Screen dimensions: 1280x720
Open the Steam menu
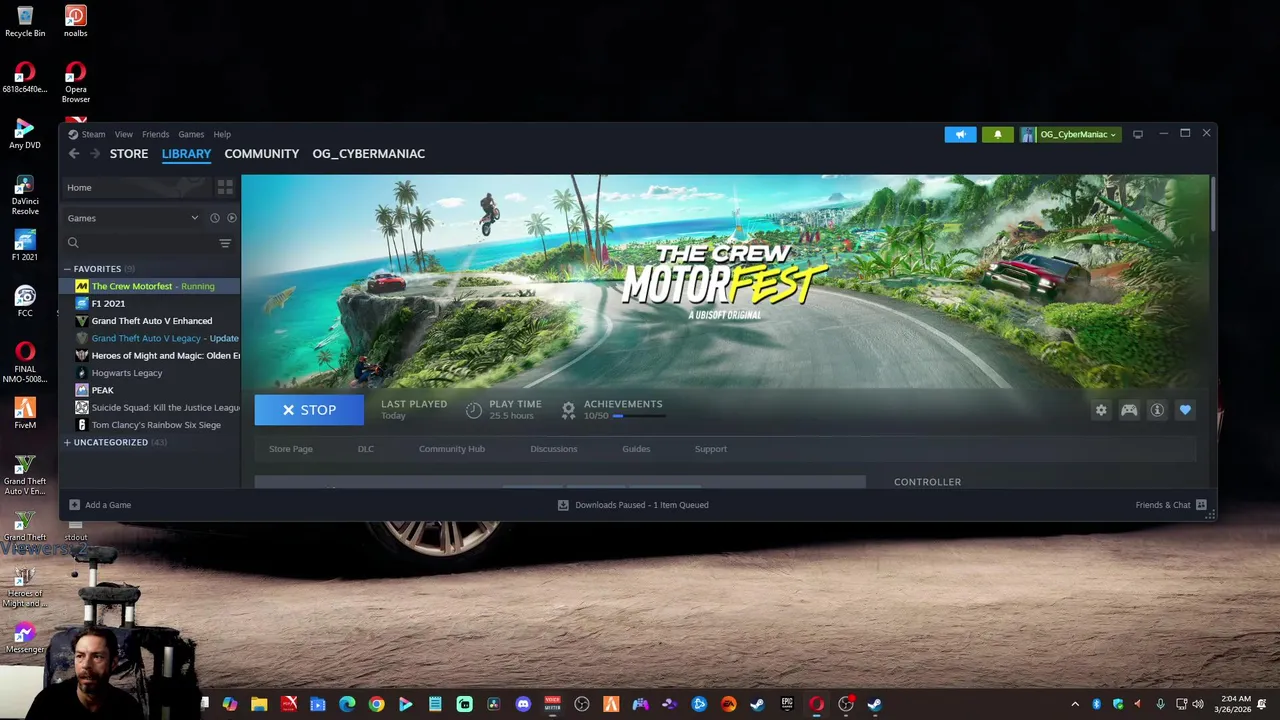(x=93, y=134)
